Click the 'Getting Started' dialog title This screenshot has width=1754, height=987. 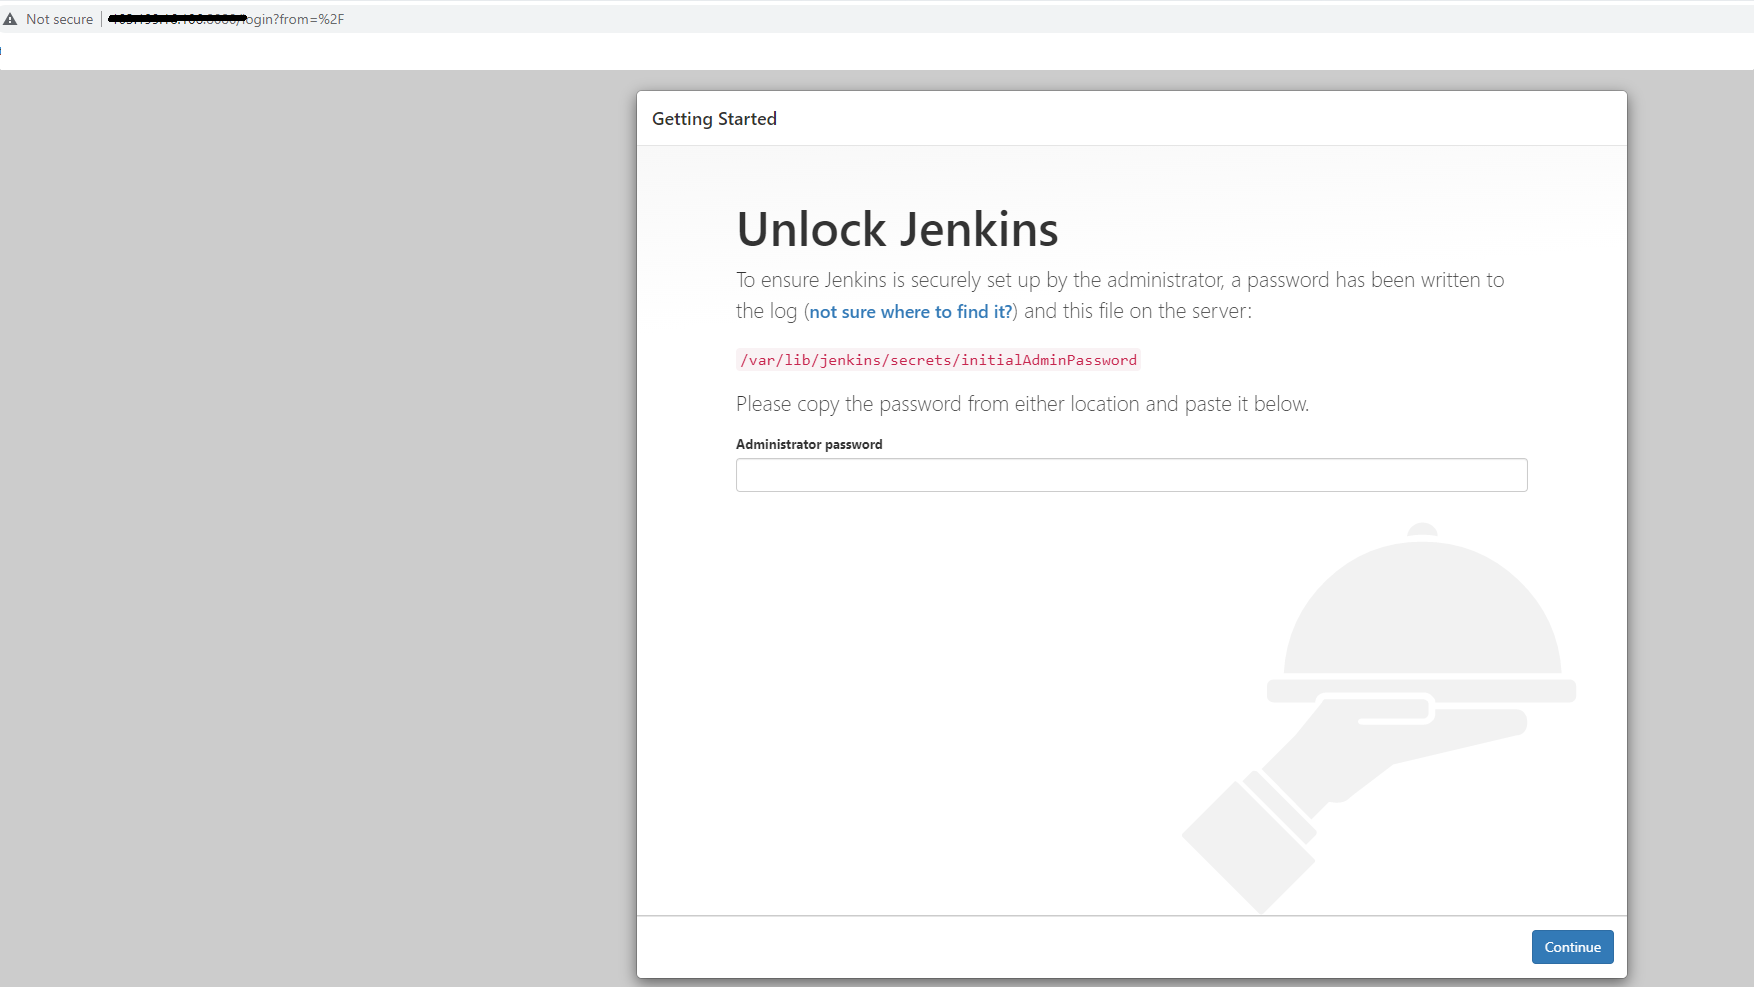tap(714, 119)
